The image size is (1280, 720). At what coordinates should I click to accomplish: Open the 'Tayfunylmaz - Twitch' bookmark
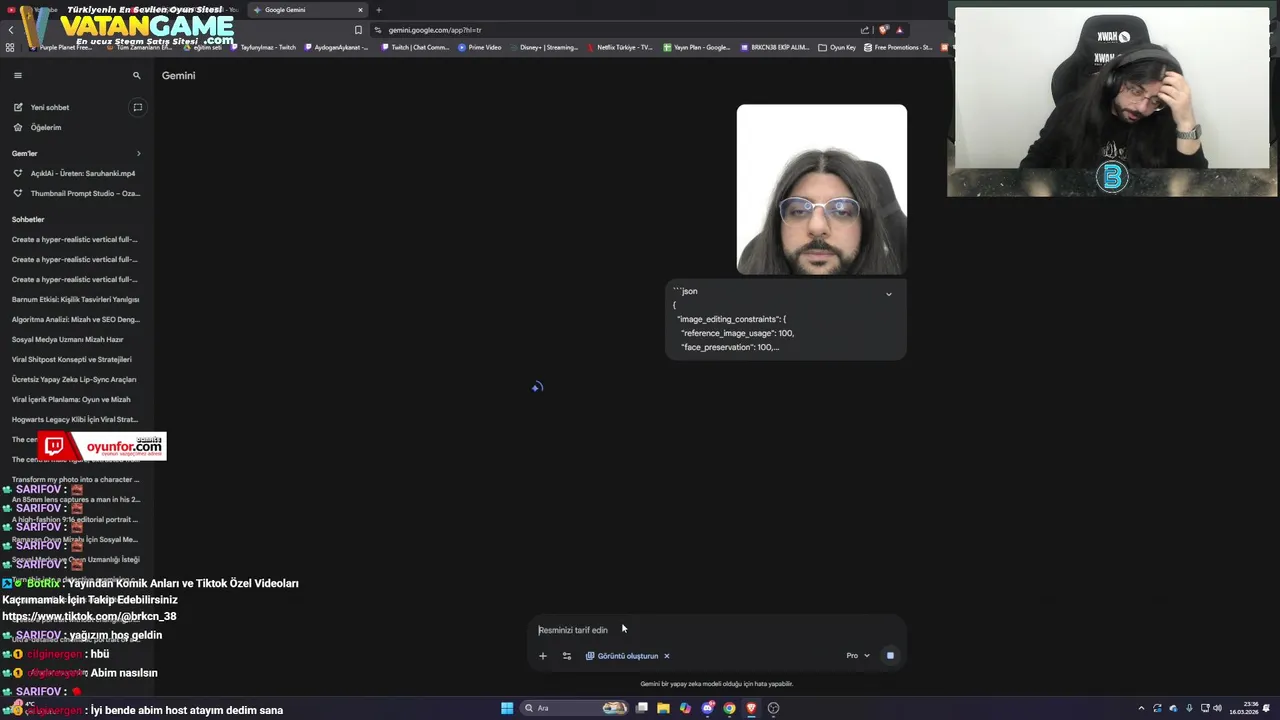(x=263, y=47)
